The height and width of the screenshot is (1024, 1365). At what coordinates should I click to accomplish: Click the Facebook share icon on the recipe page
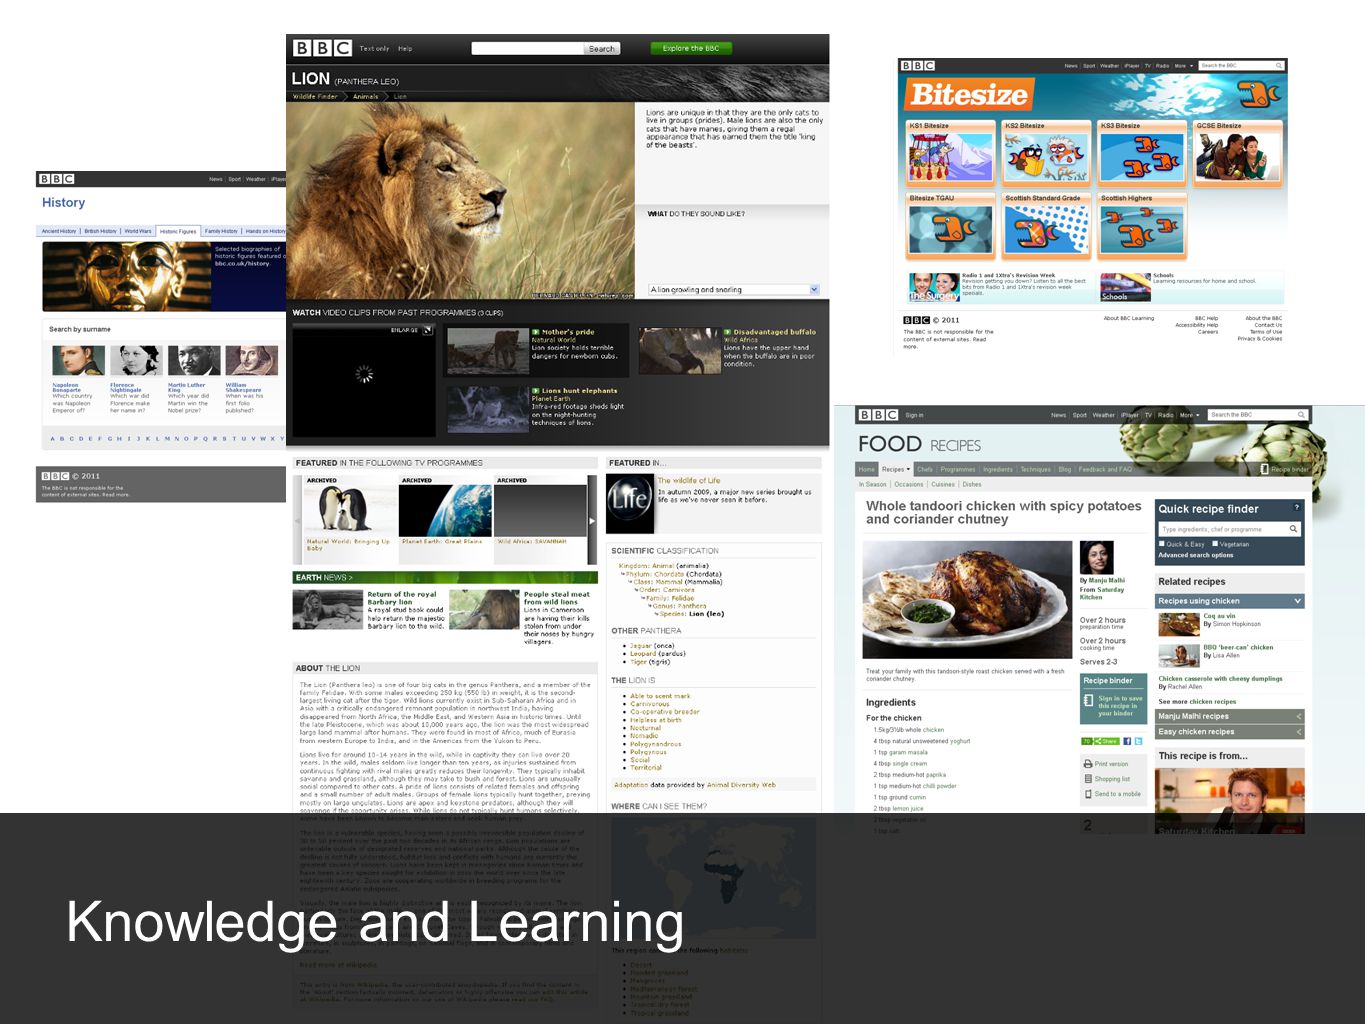pyautogui.click(x=1127, y=741)
